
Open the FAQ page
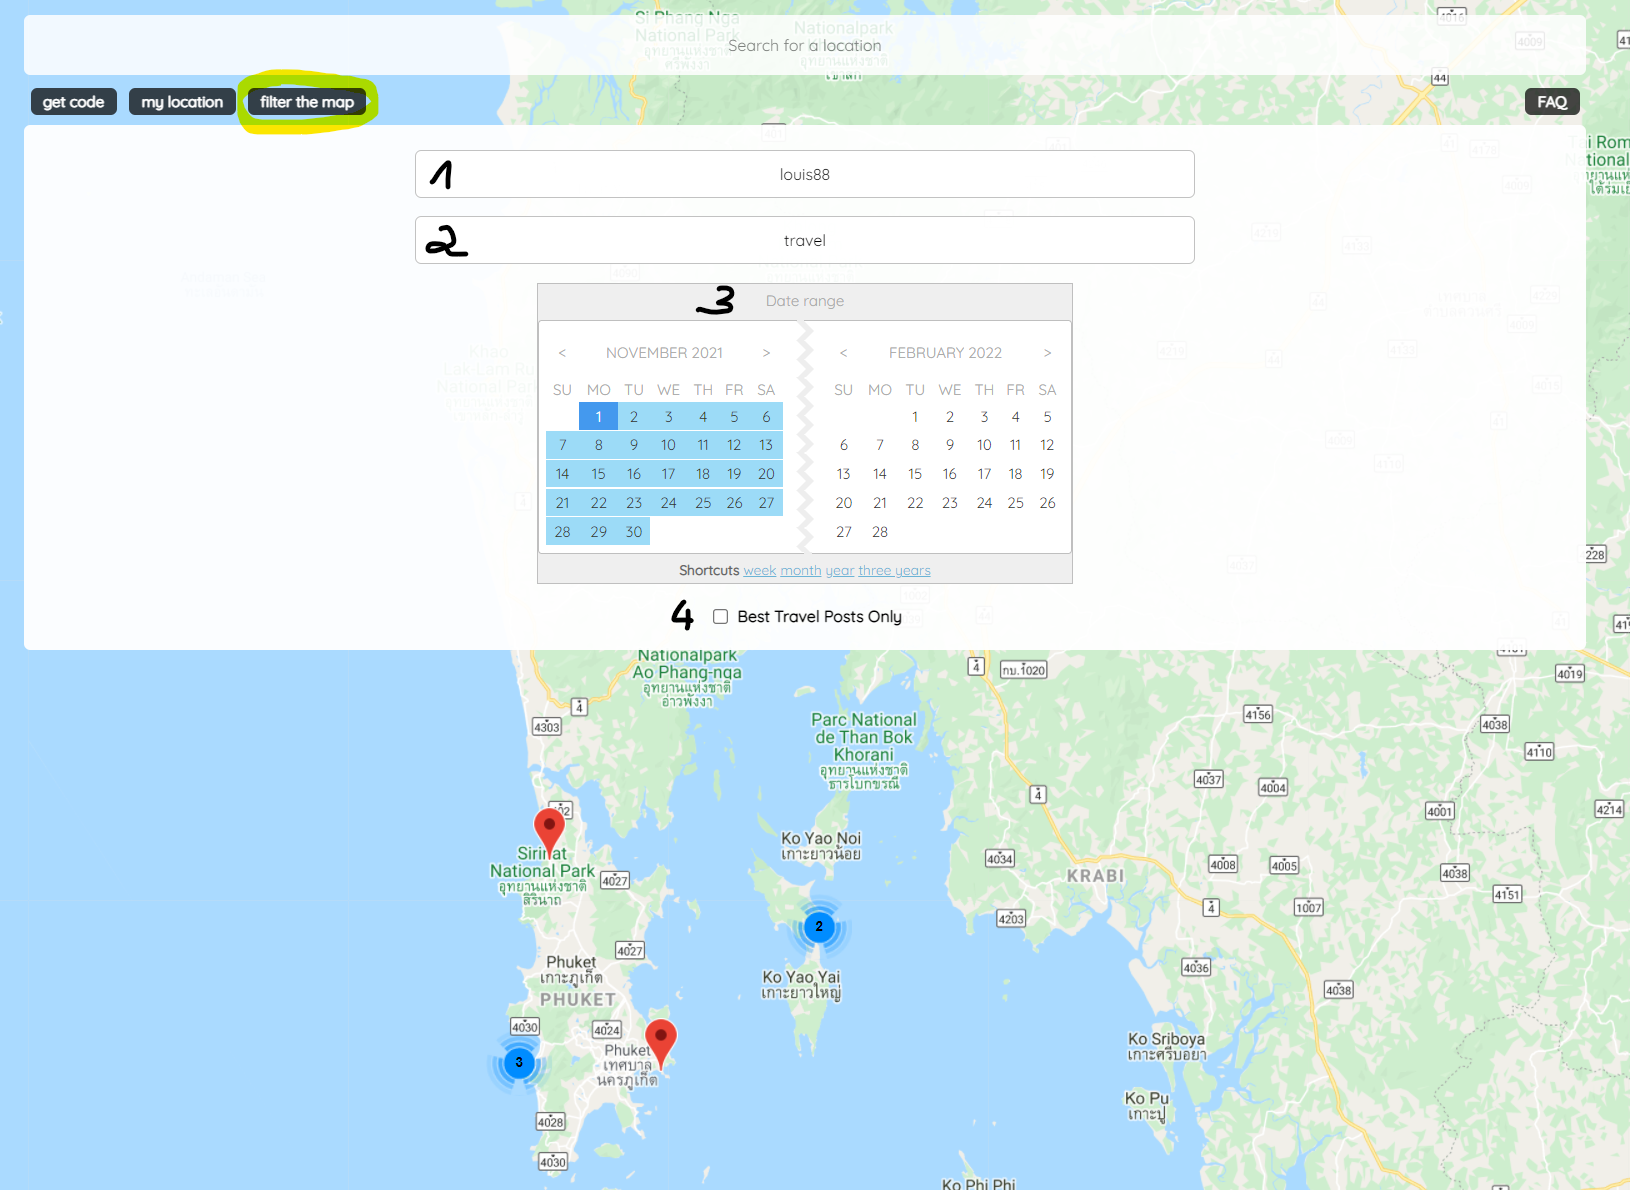[x=1552, y=102]
